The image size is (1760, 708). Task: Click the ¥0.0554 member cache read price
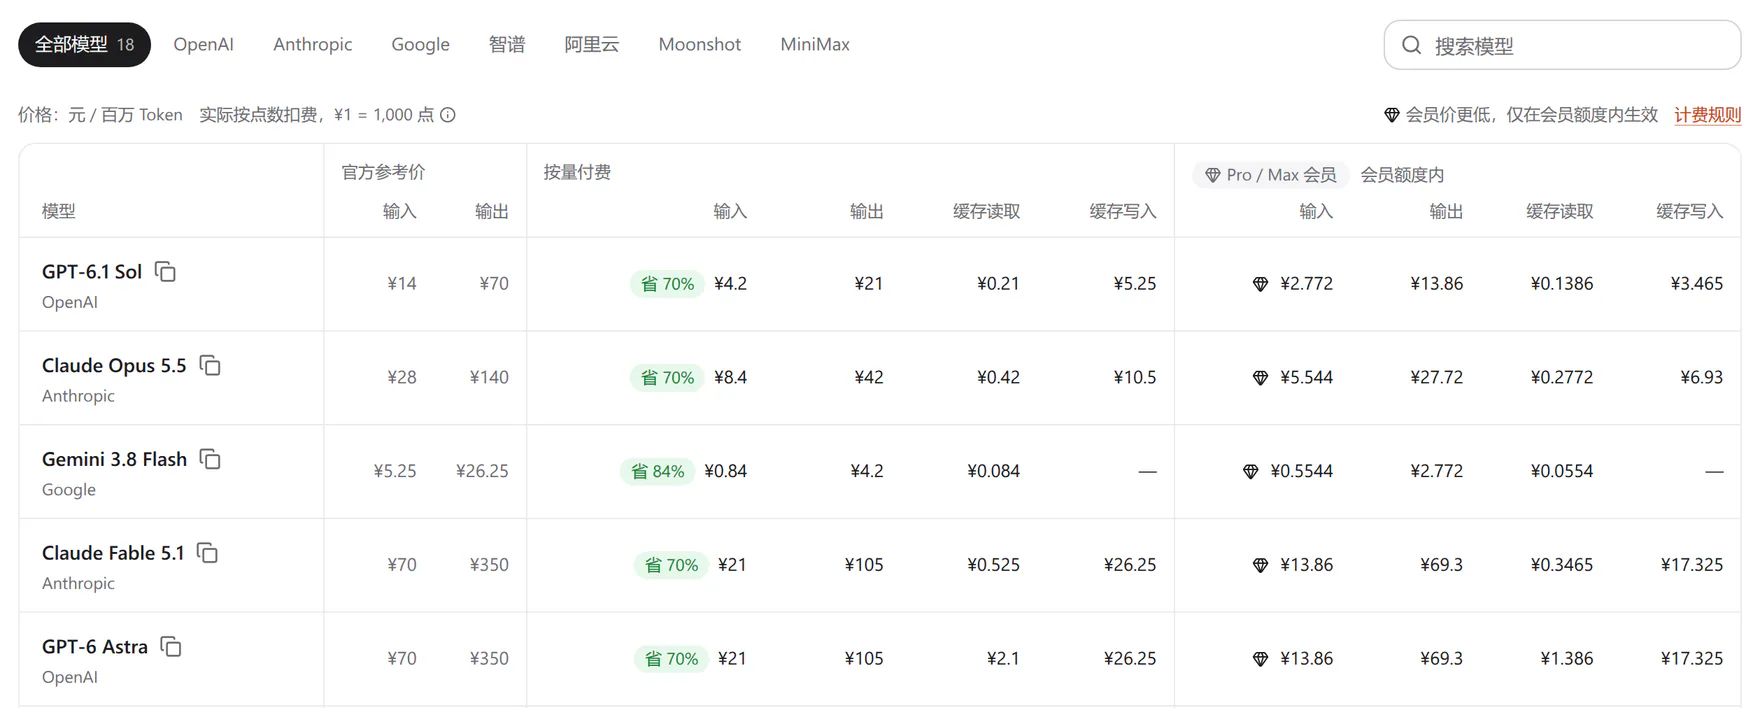point(1562,472)
